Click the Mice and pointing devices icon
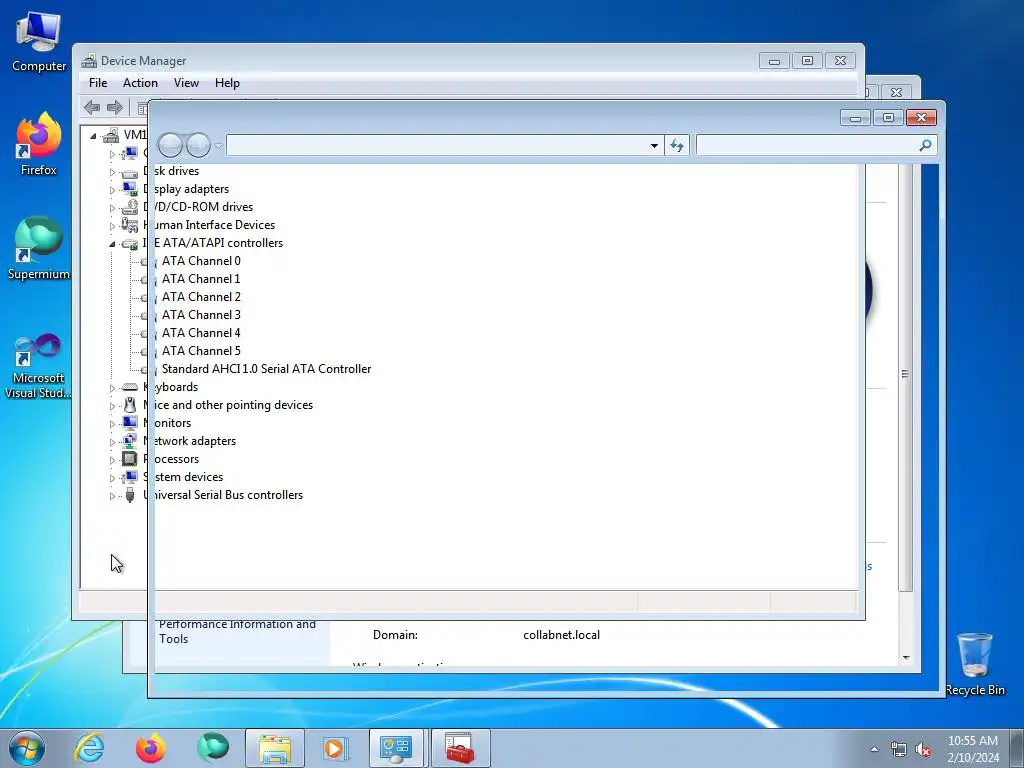The width and height of the screenshot is (1024, 768). pos(130,405)
